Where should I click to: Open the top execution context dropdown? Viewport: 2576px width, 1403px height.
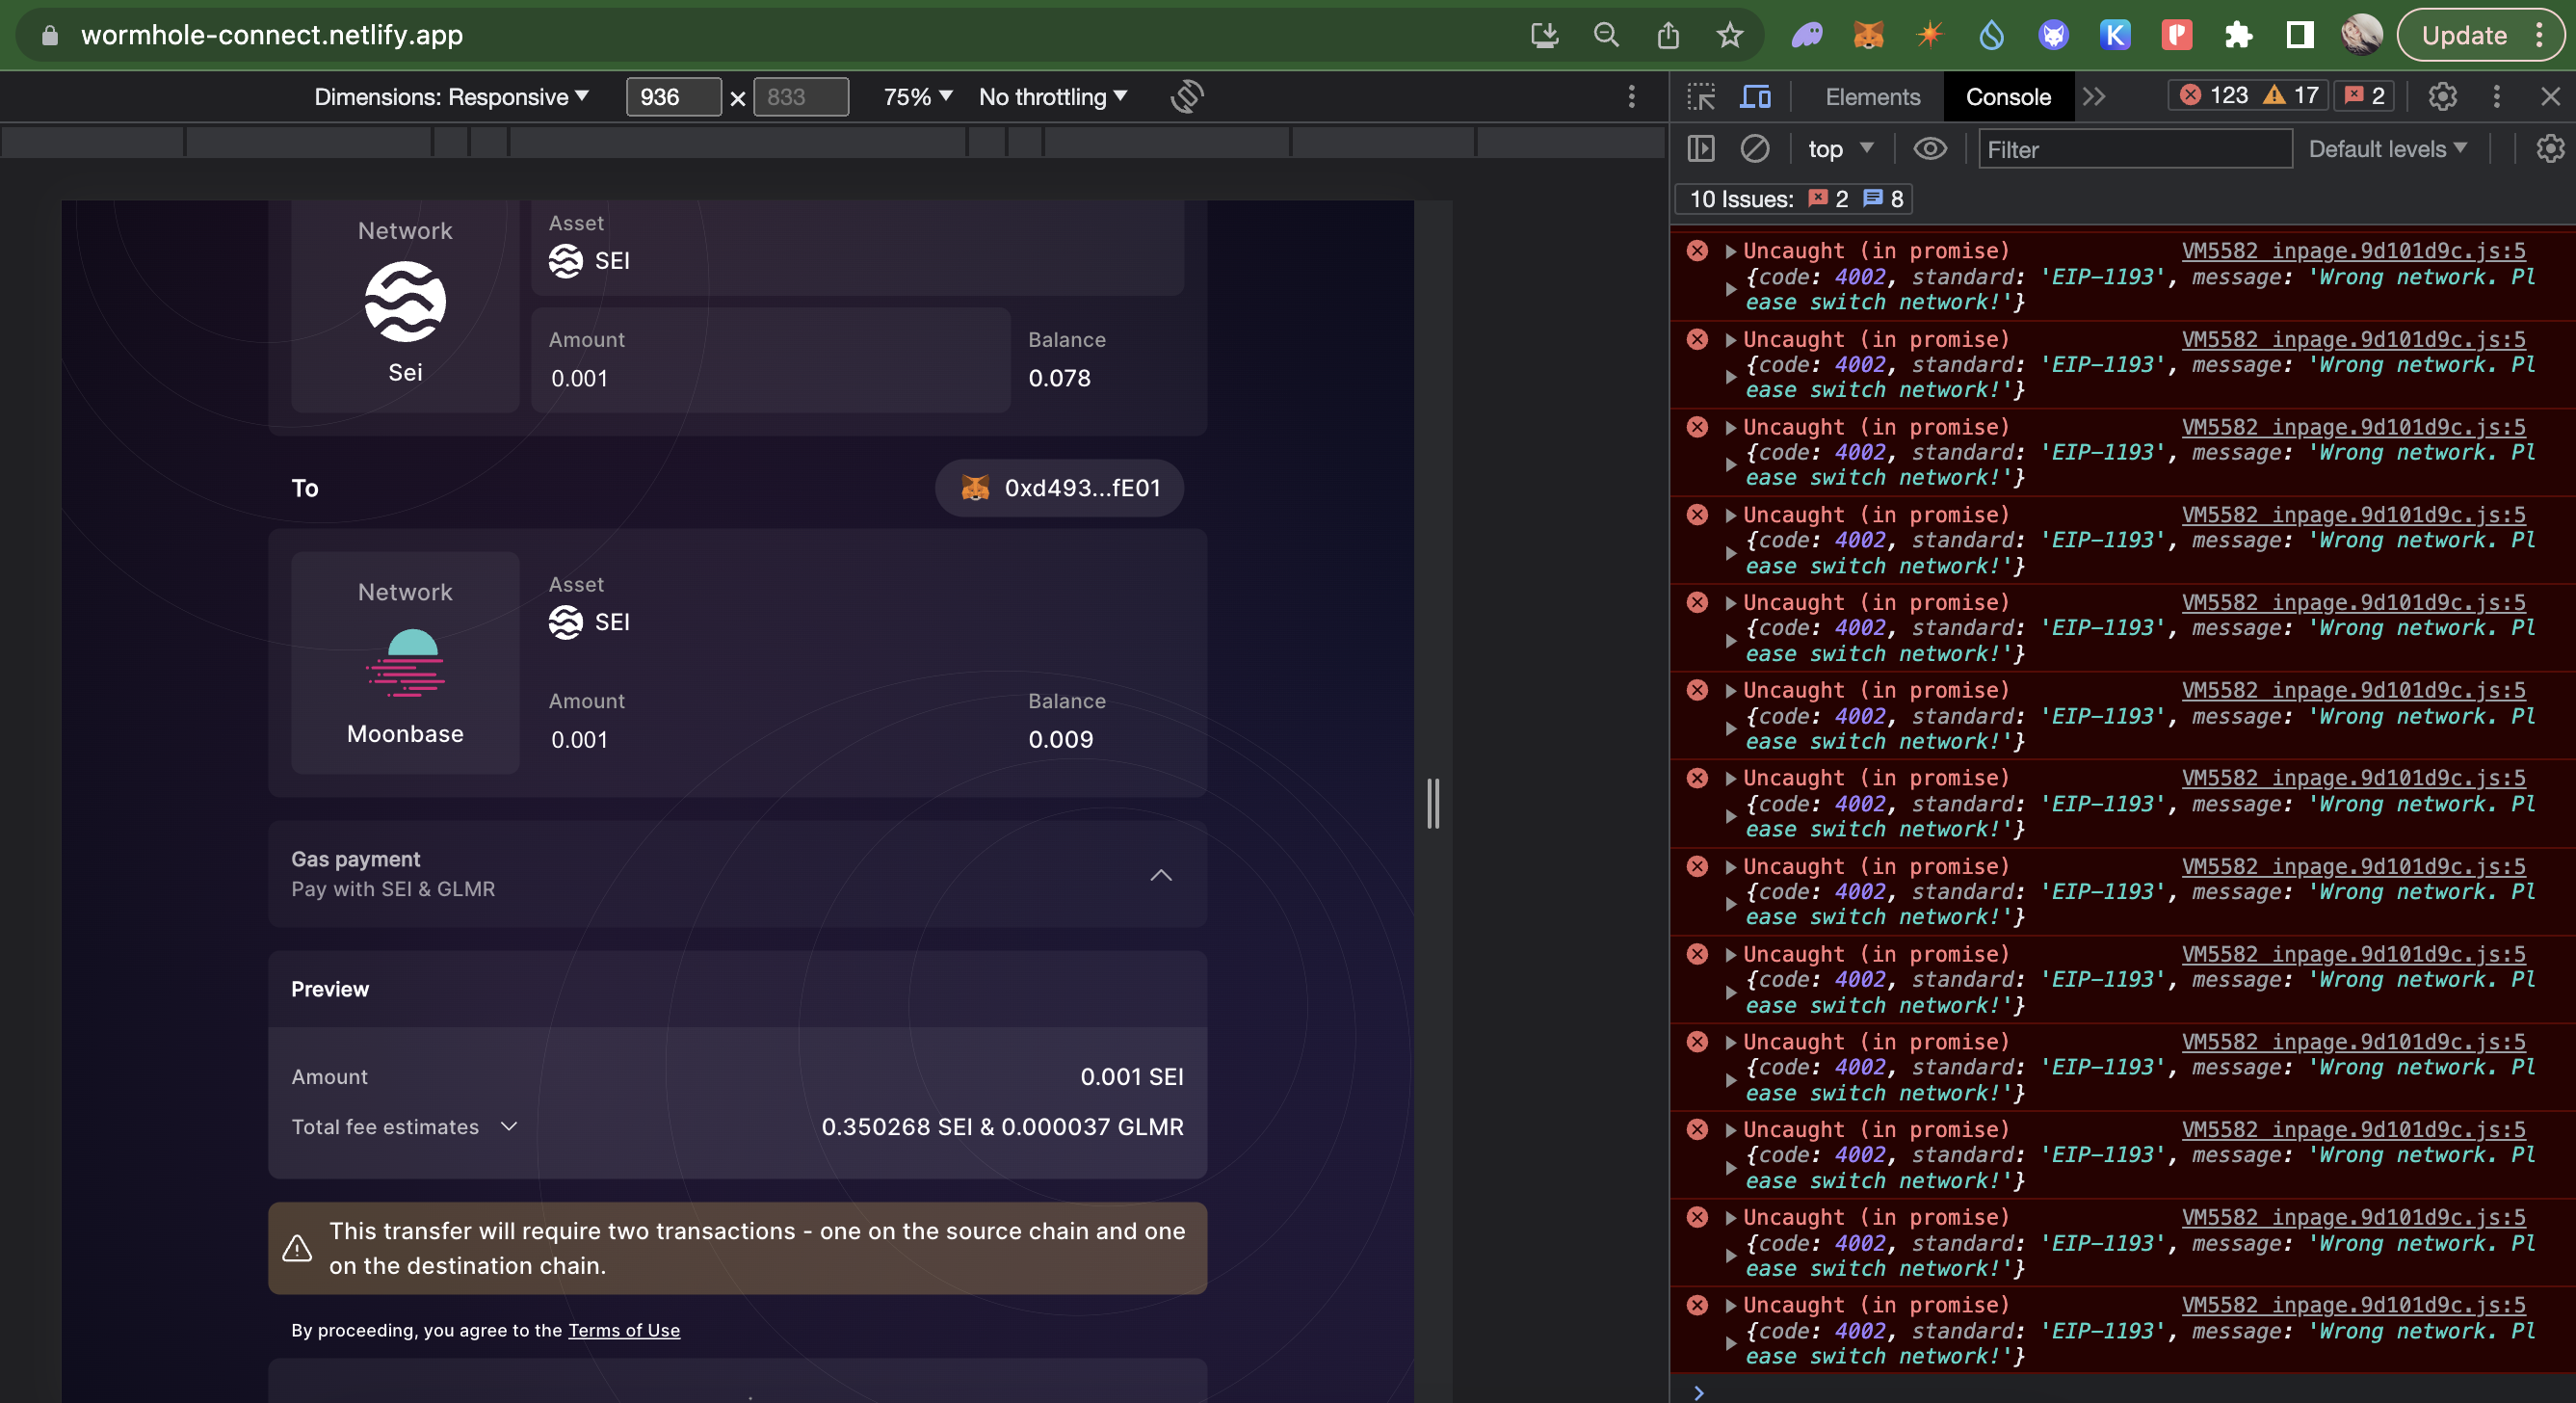tap(1838, 148)
